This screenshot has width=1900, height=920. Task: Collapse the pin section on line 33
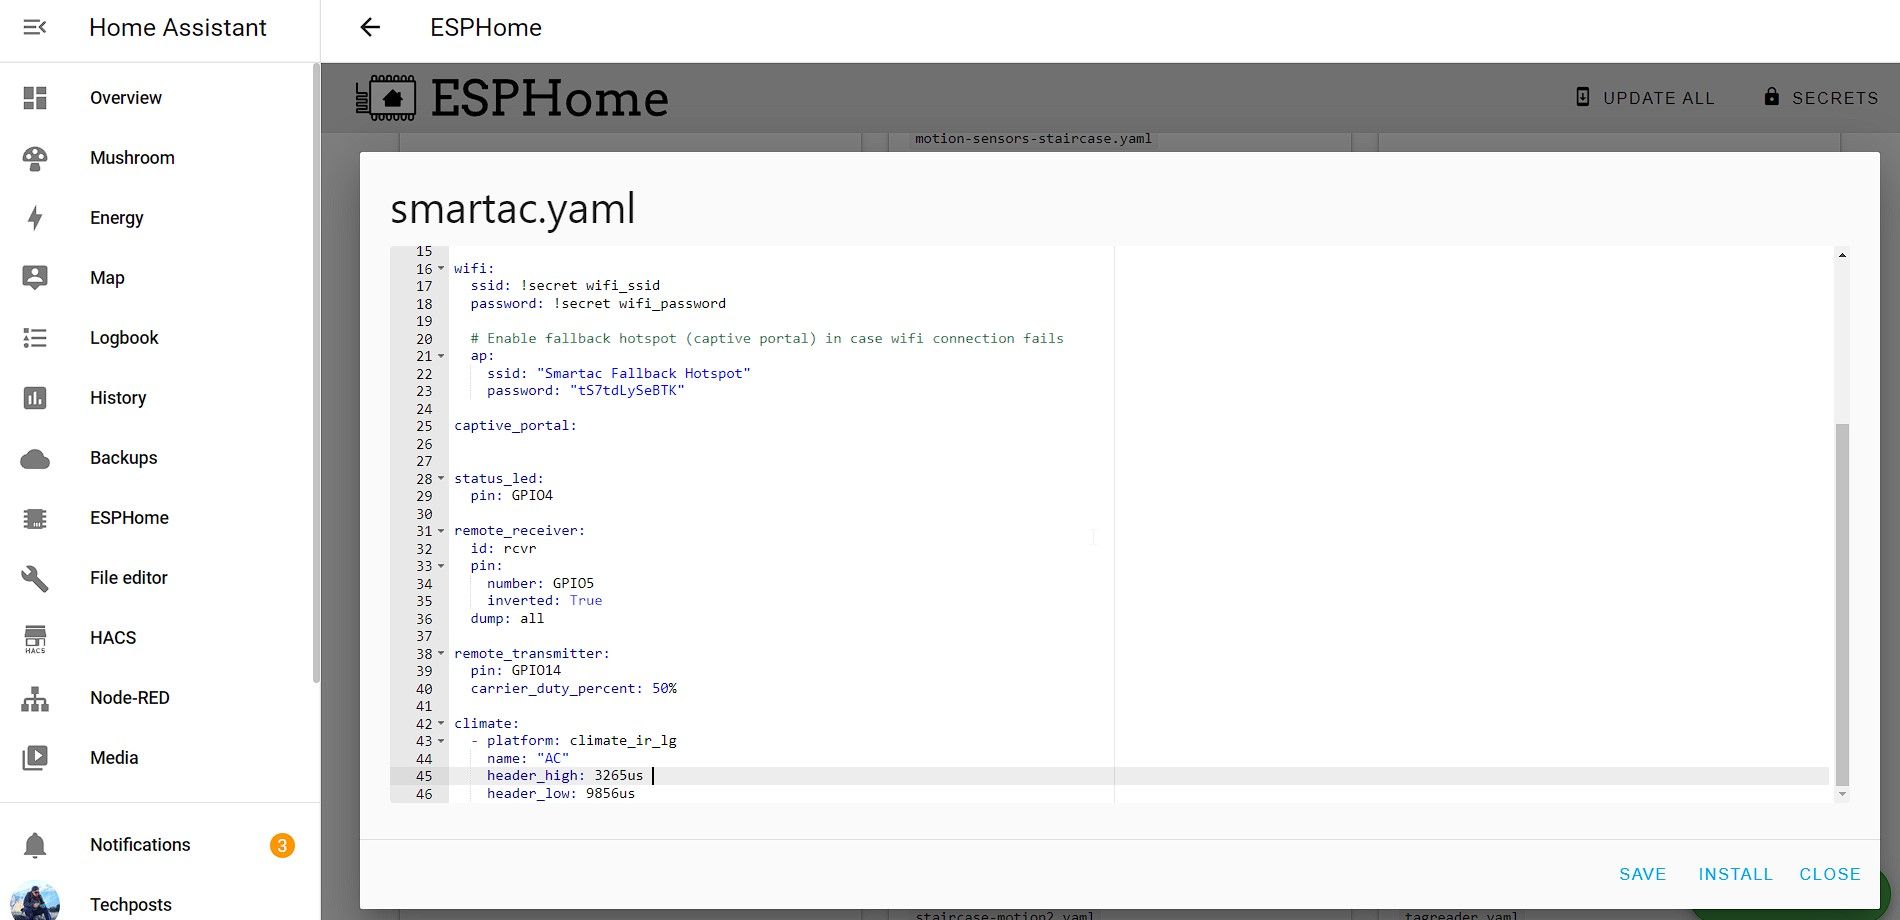coord(441,566)
